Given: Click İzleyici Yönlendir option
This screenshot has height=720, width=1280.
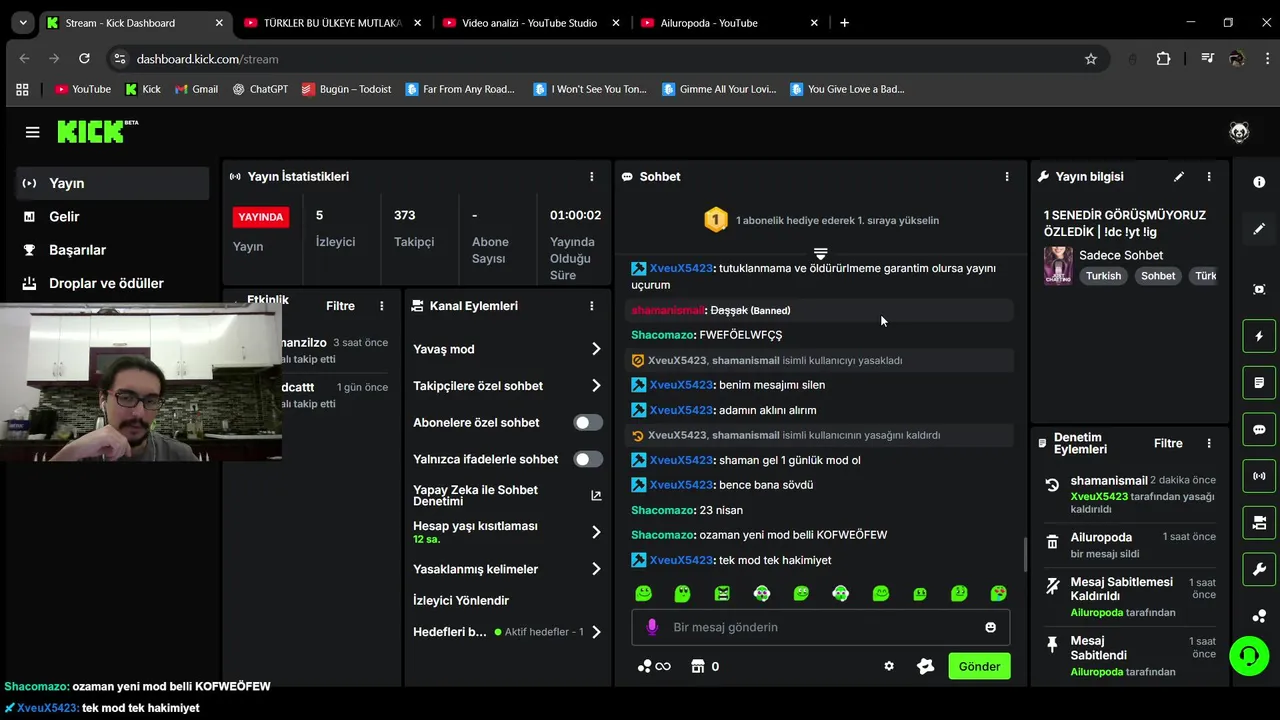Looking at the screenshot, I should (461, 600).
